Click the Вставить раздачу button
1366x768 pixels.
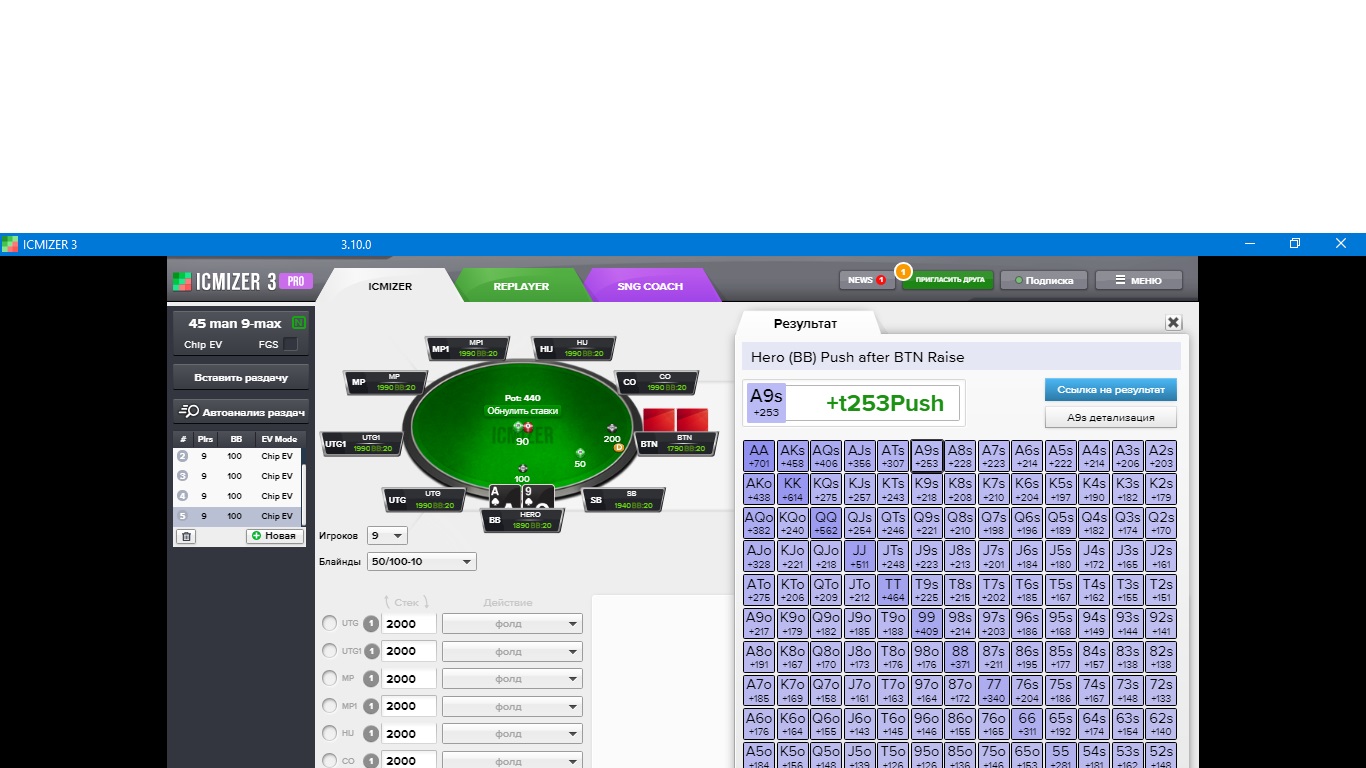click(x=241, y=377)
